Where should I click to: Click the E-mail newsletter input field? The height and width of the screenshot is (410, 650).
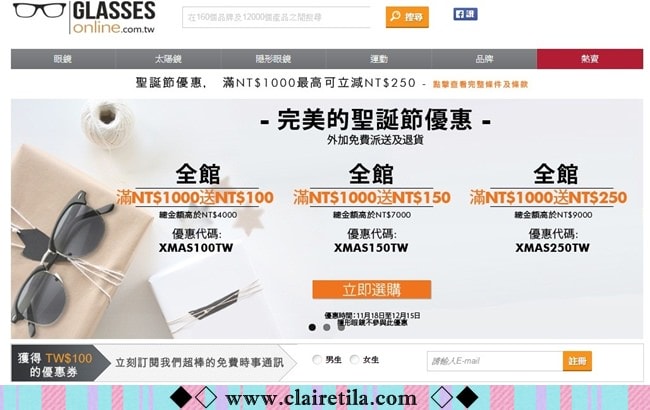pos(495,361)
